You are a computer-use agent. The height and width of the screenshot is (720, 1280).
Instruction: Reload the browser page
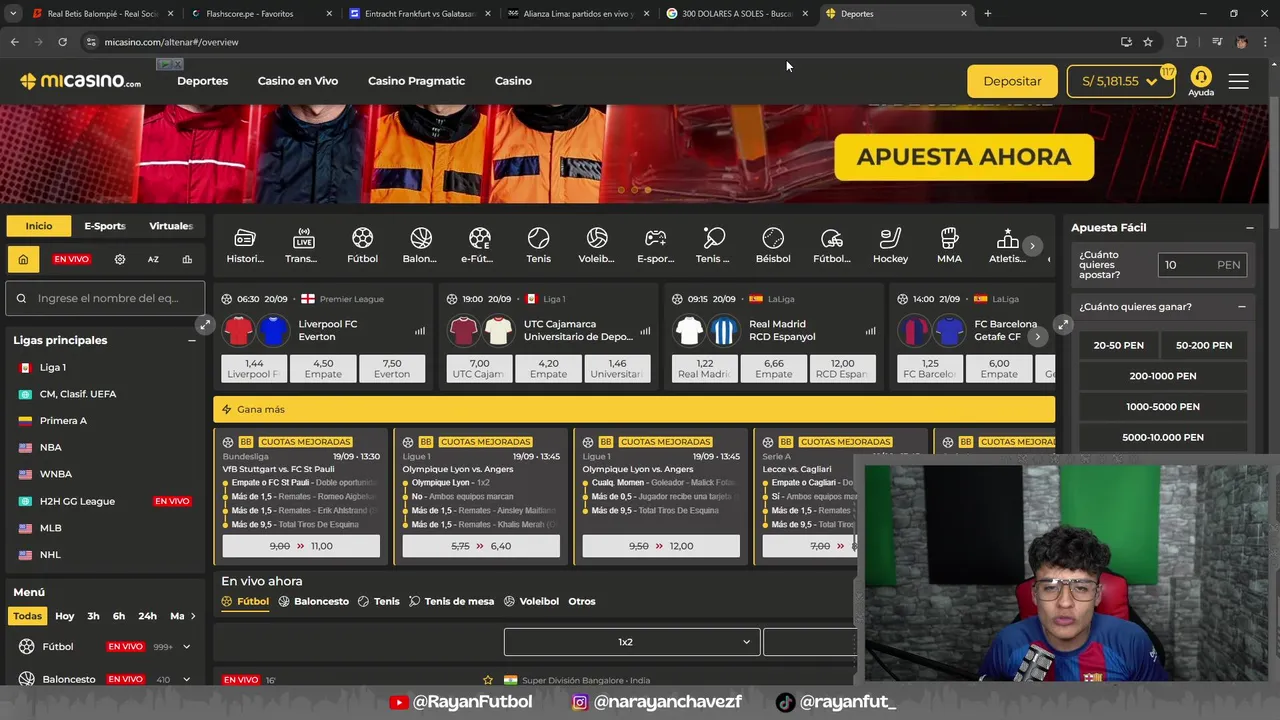[62, 42]
